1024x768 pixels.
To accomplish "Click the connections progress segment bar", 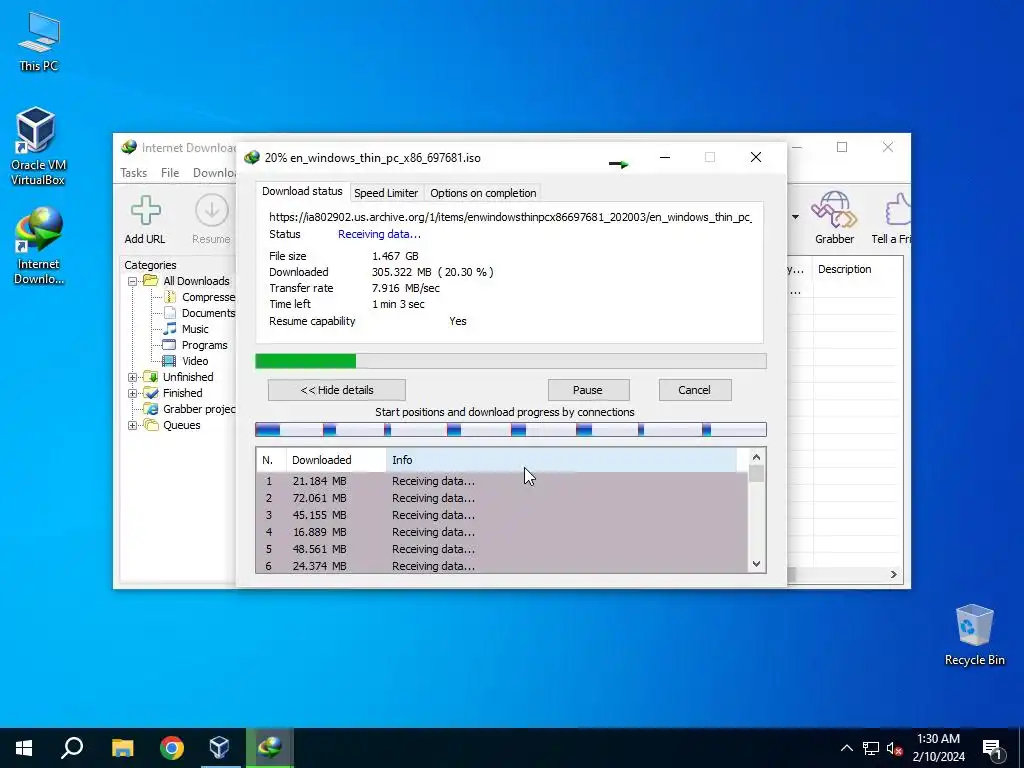I will pyautogui.click(x=511, y=429).
